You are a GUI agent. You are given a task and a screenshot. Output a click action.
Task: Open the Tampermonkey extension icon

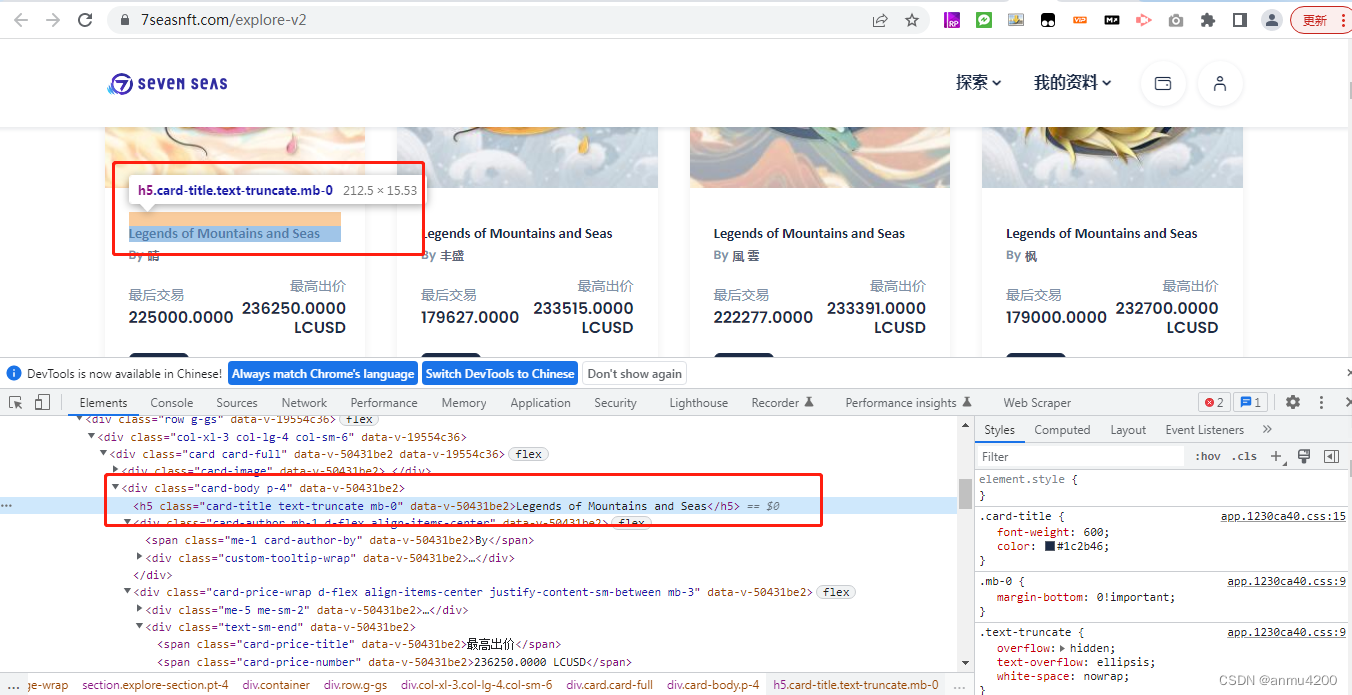1048,20
